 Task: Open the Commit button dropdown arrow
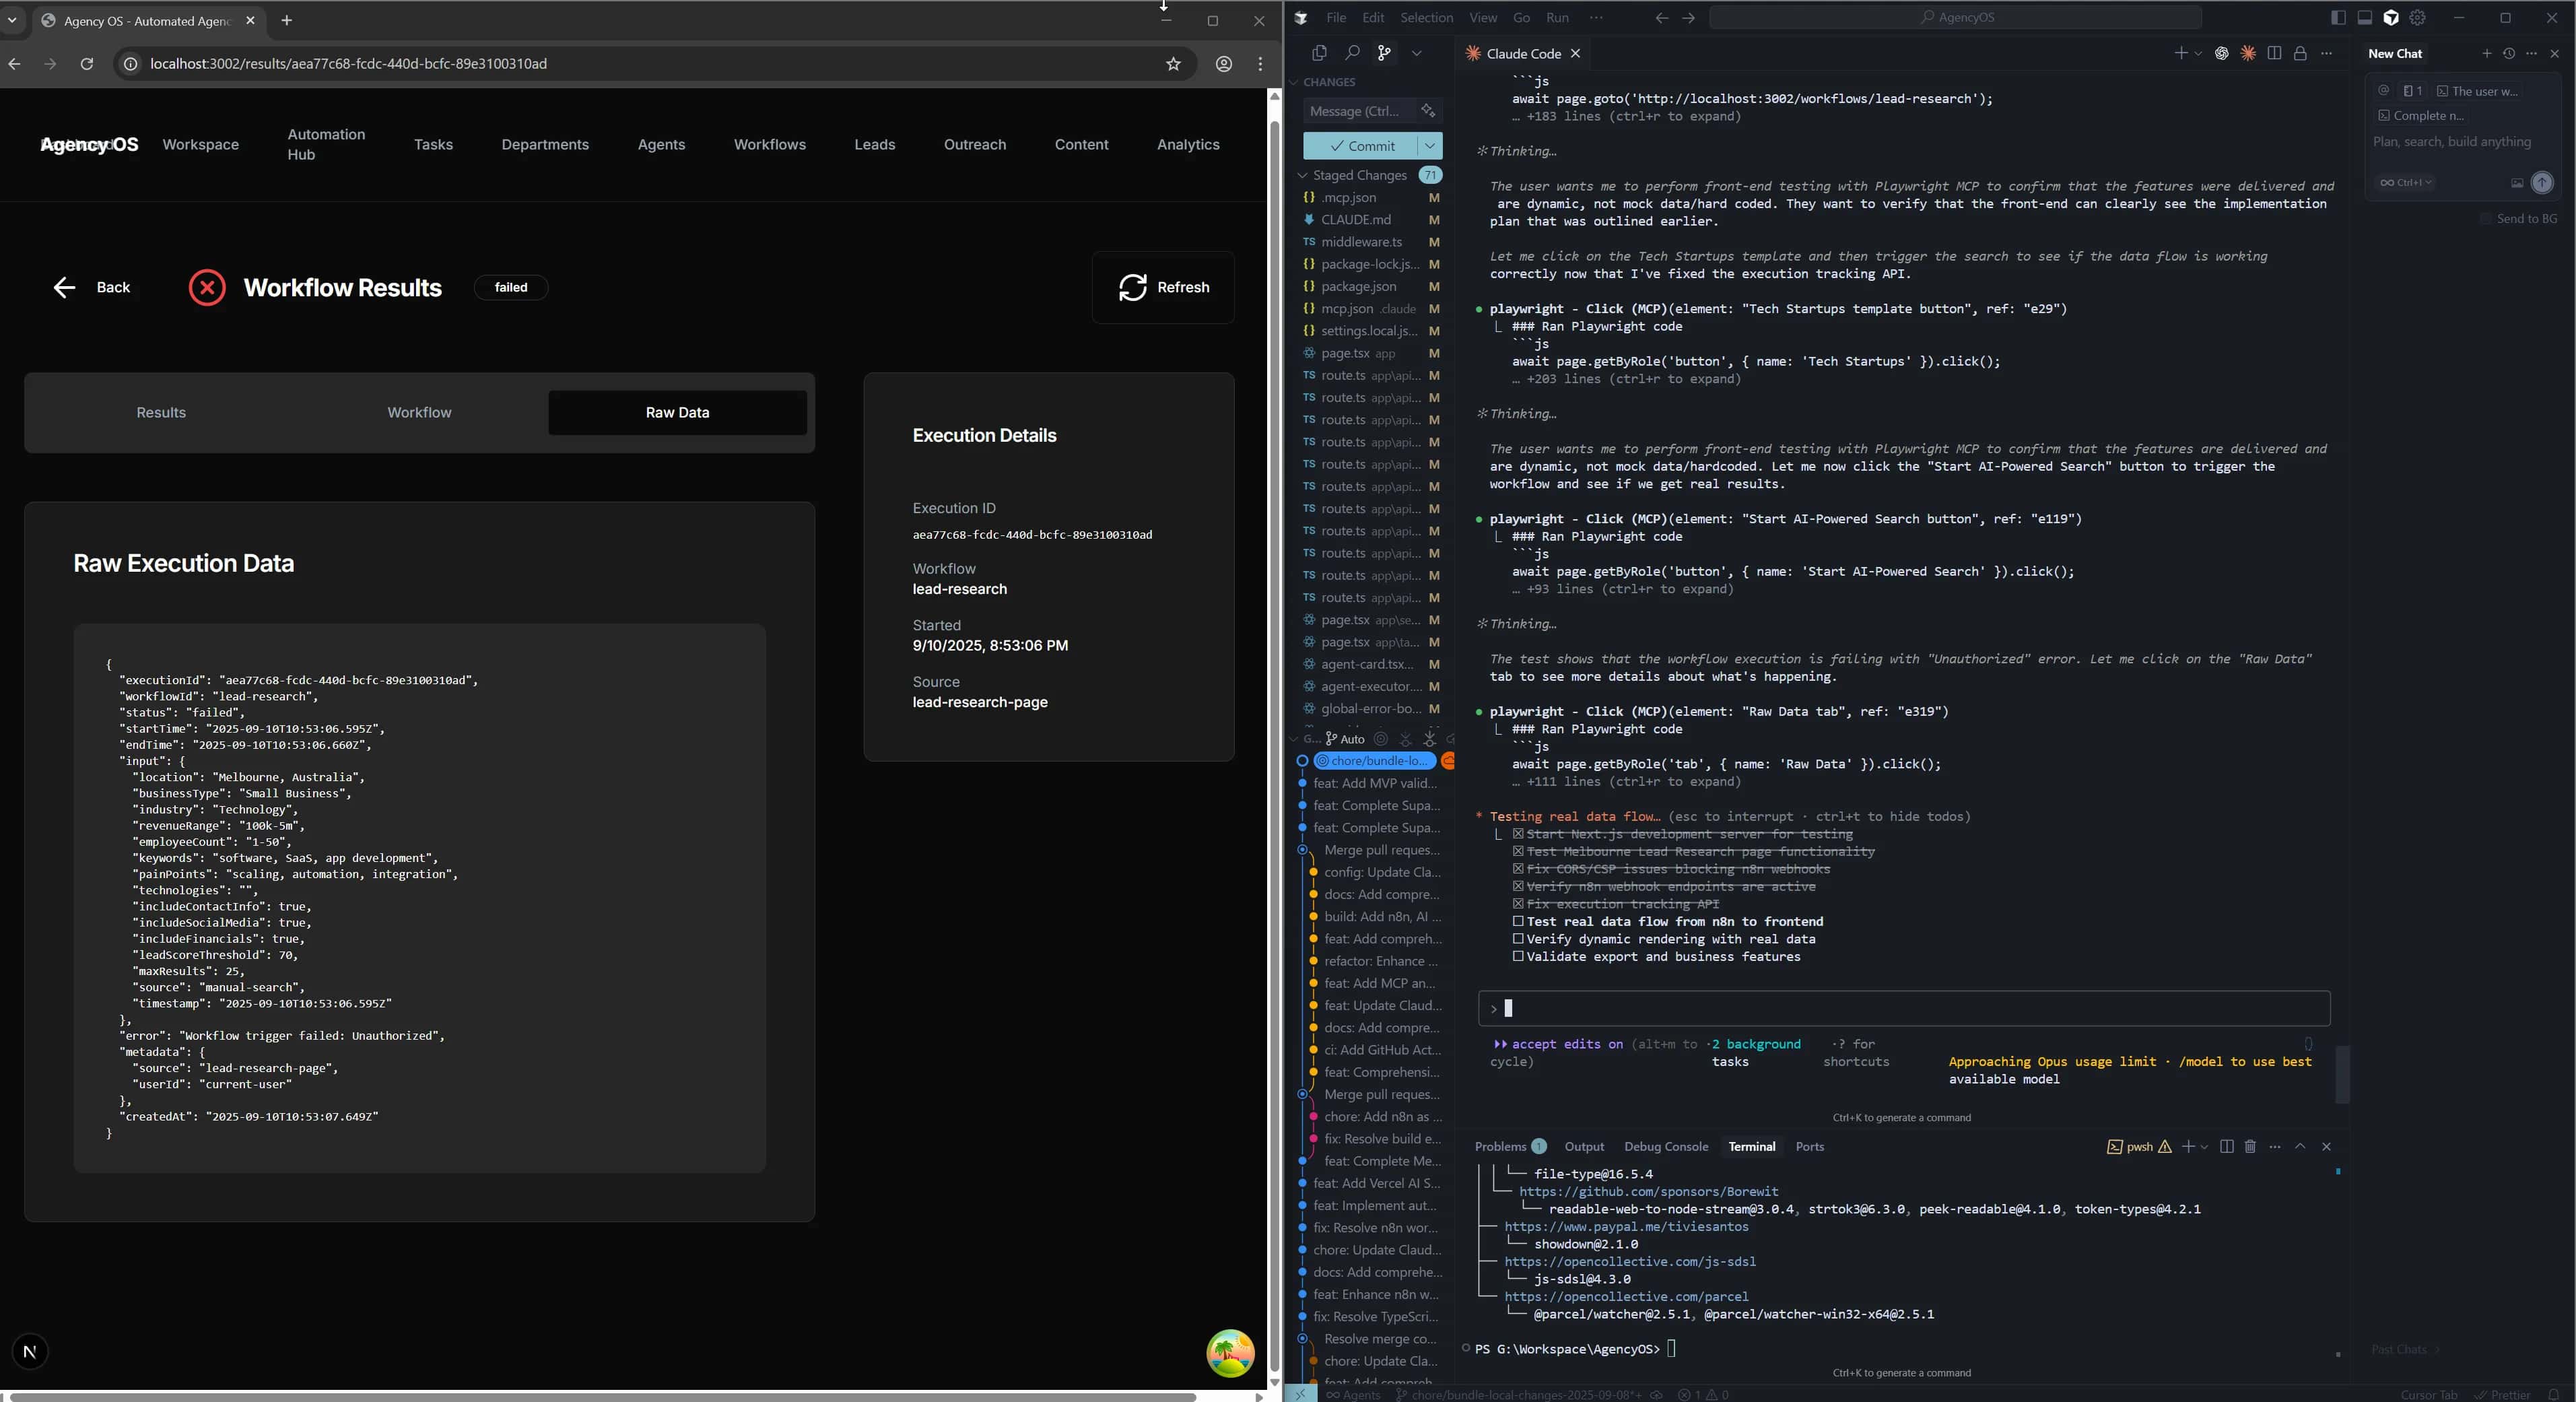[1430, 146]
